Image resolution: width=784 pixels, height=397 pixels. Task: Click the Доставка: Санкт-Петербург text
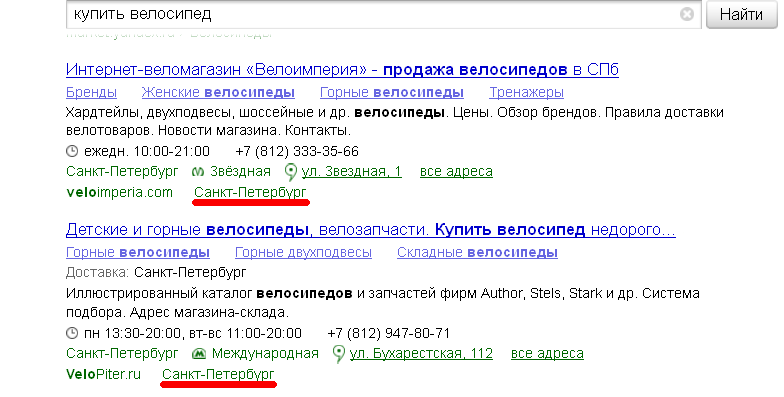click(x=156, y=273)
